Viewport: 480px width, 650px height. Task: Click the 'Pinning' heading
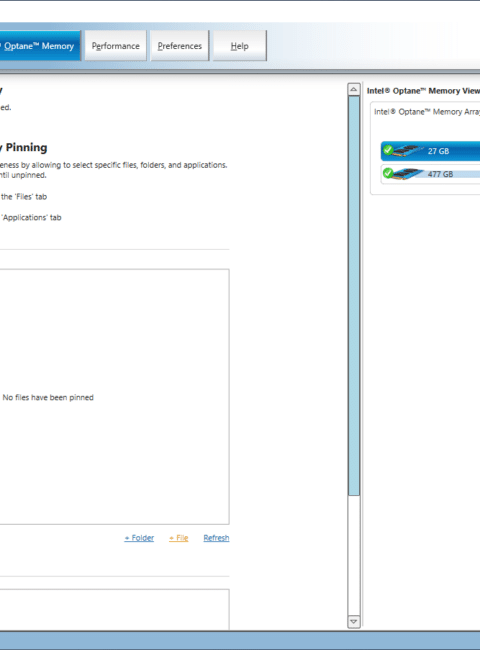point(27,148)
